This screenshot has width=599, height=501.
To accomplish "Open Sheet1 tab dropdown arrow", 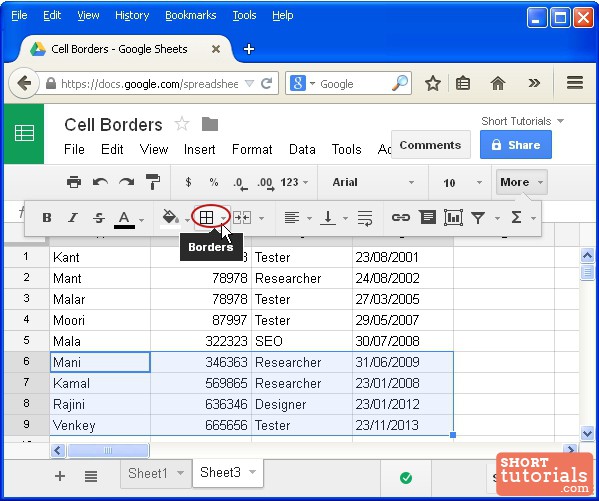I will pyautogui.click(x=180, y=473).
